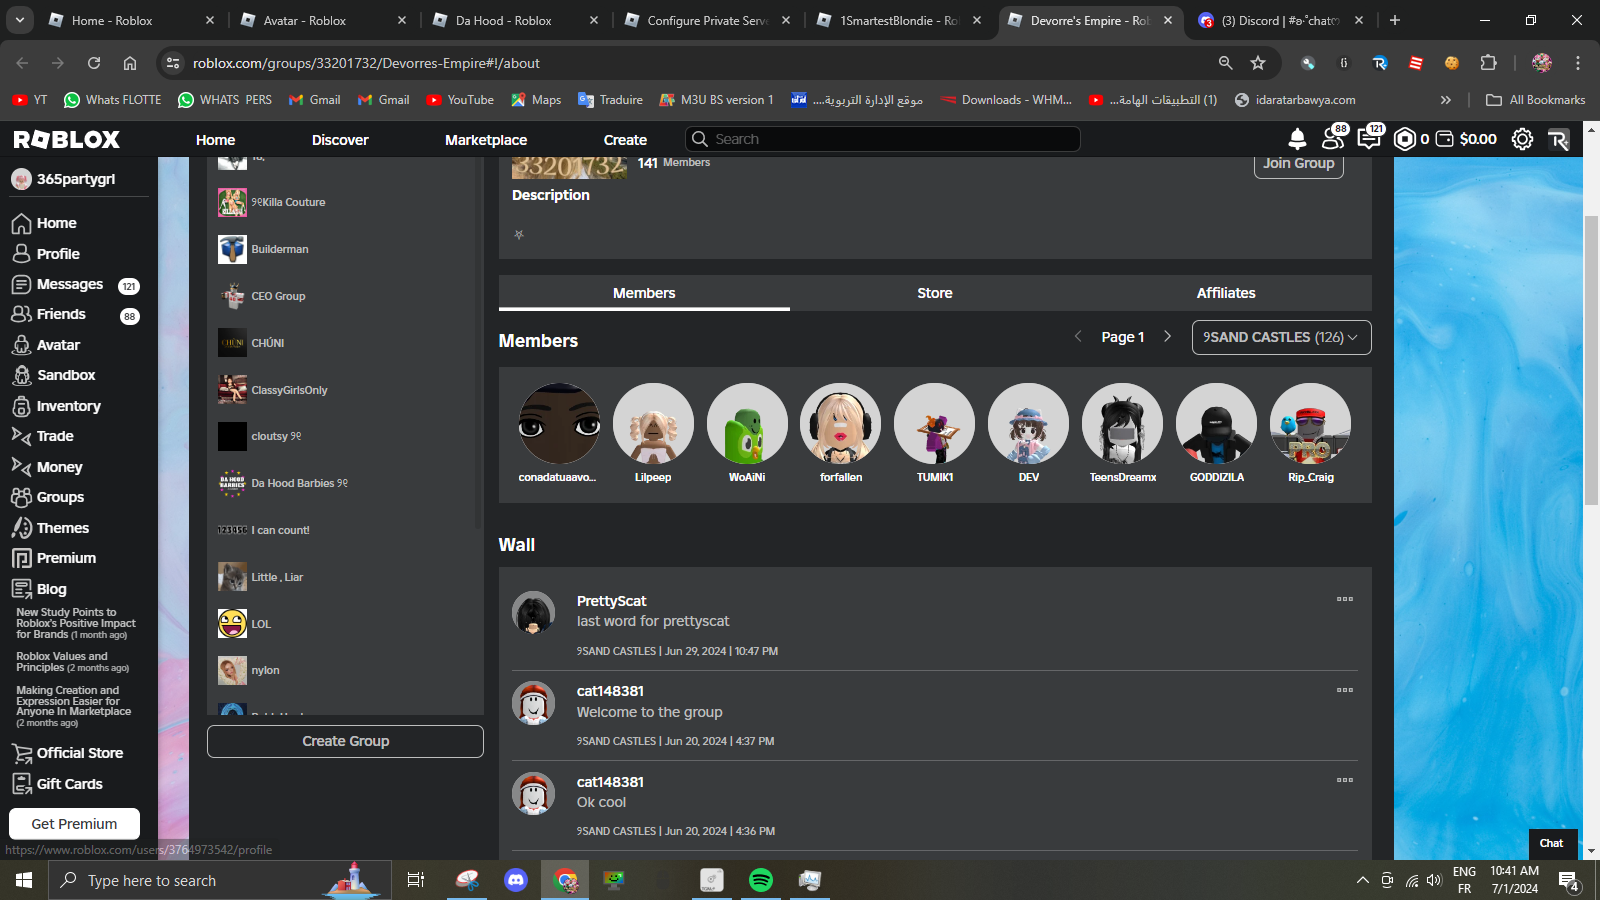Open Spotify from the Windows taskbar
This screenshot has width=1600, height=900.
click(761, 880)
